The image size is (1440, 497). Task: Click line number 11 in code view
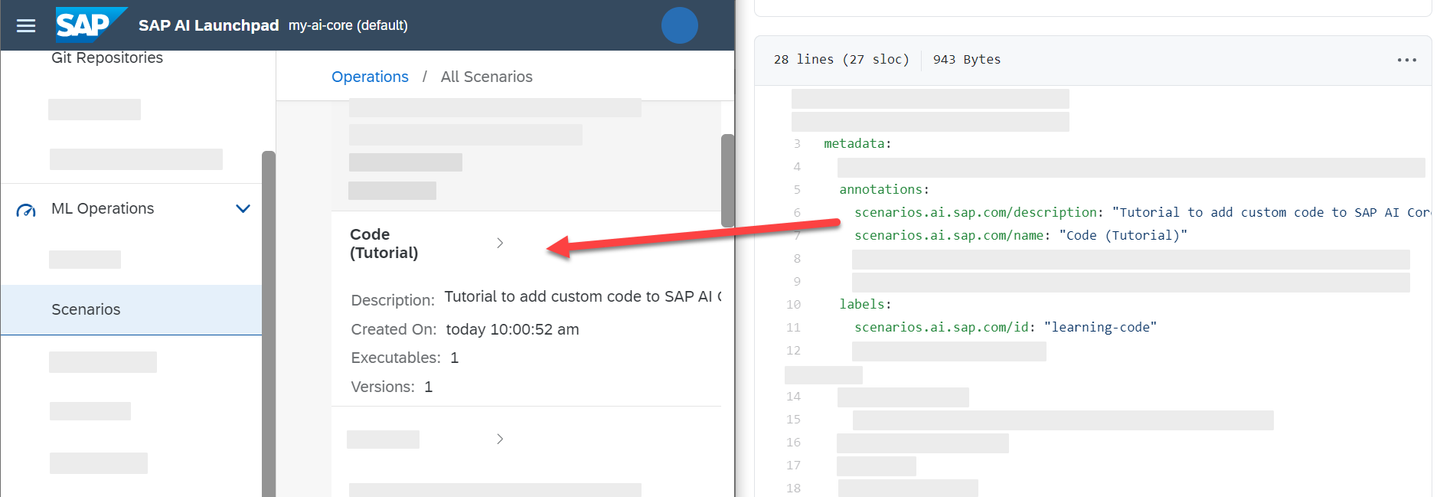(x=793, y=328)
